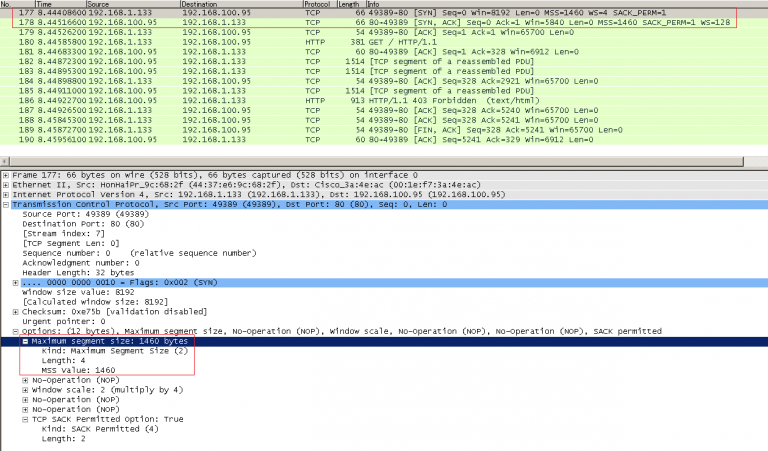Select the Source Port: 49389 line
This screenshot has width=768, height=451.
coord(80,214)
